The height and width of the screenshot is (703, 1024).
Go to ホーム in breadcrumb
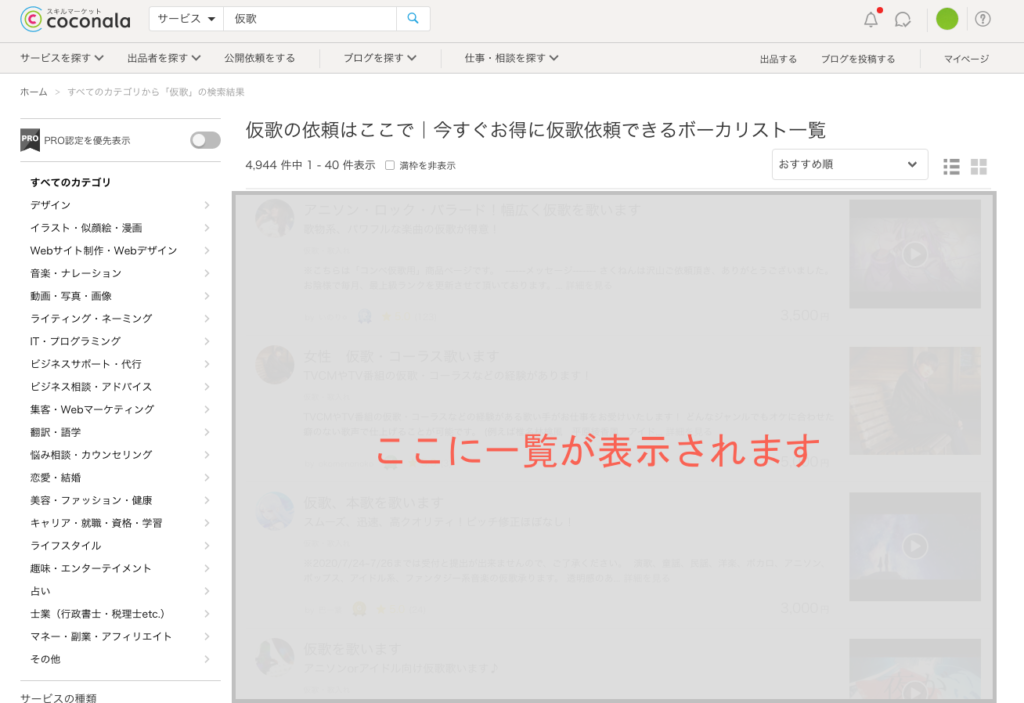[33, 92]
